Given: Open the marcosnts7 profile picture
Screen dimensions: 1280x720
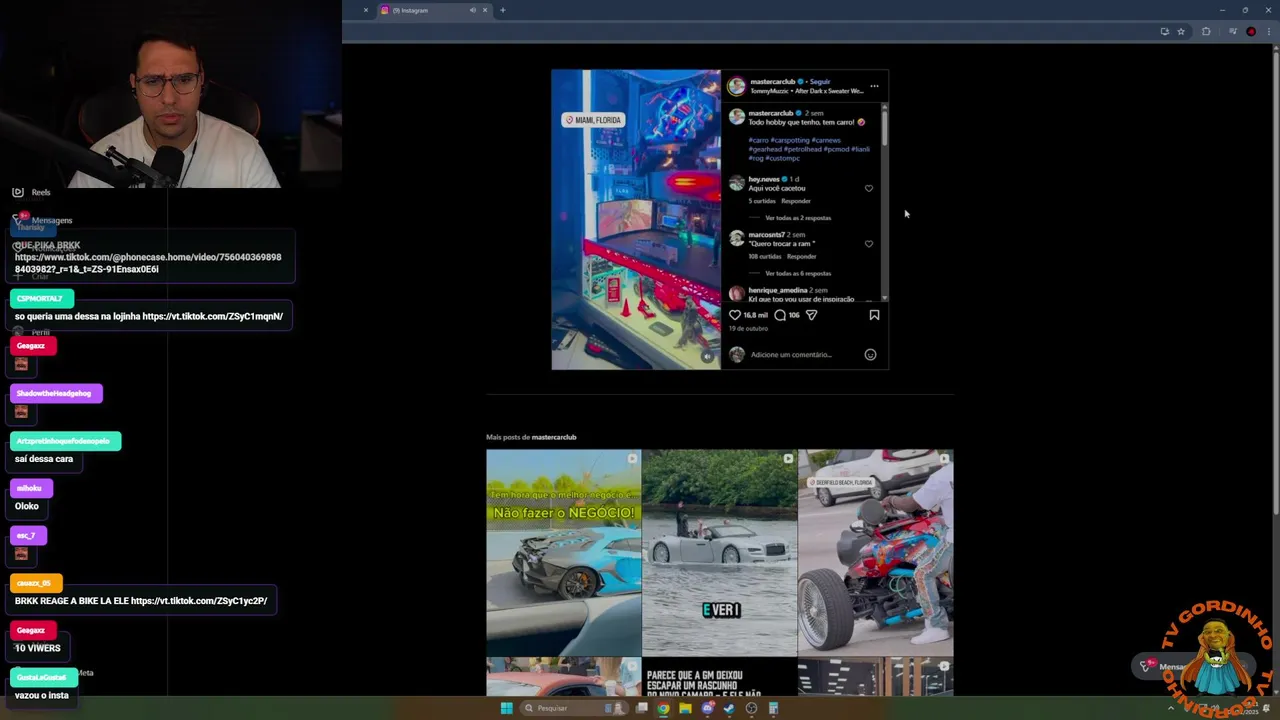Looking at the screenshot, I should click(x=737, y=238).
